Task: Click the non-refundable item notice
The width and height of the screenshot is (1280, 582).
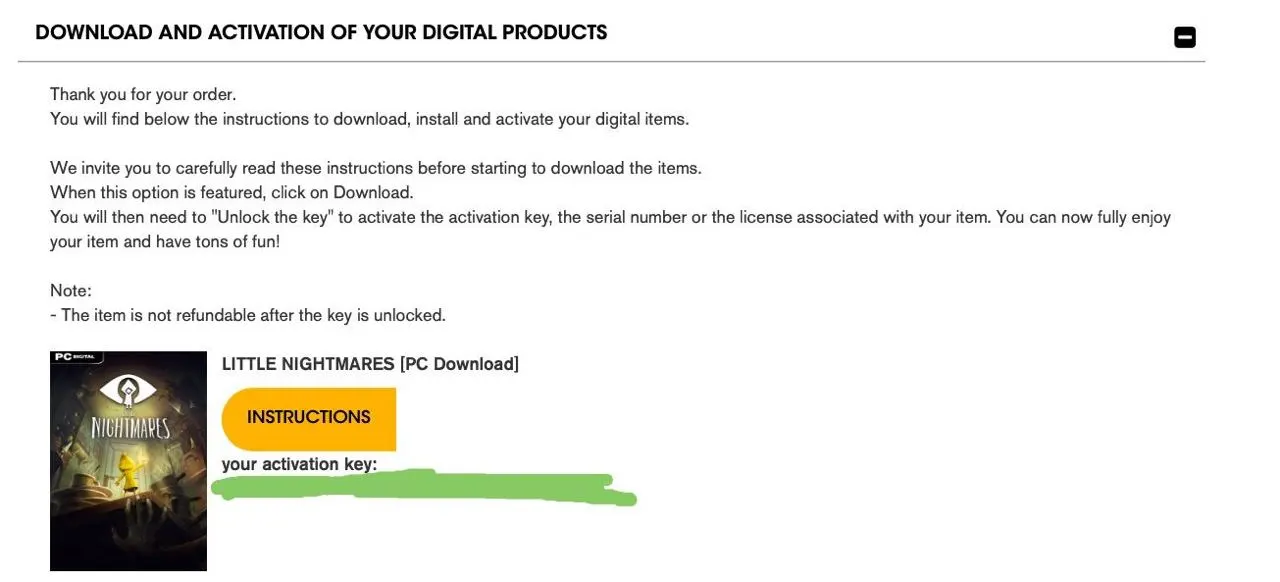Action: pos(248,315)
